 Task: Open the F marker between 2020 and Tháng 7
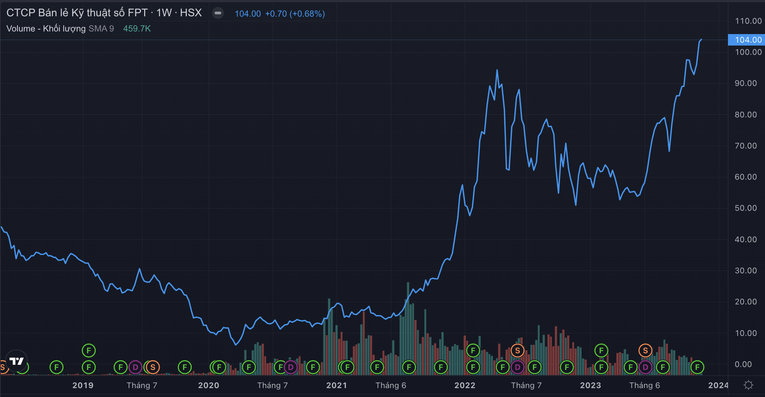pyautogui.click(x=249, y=367)
